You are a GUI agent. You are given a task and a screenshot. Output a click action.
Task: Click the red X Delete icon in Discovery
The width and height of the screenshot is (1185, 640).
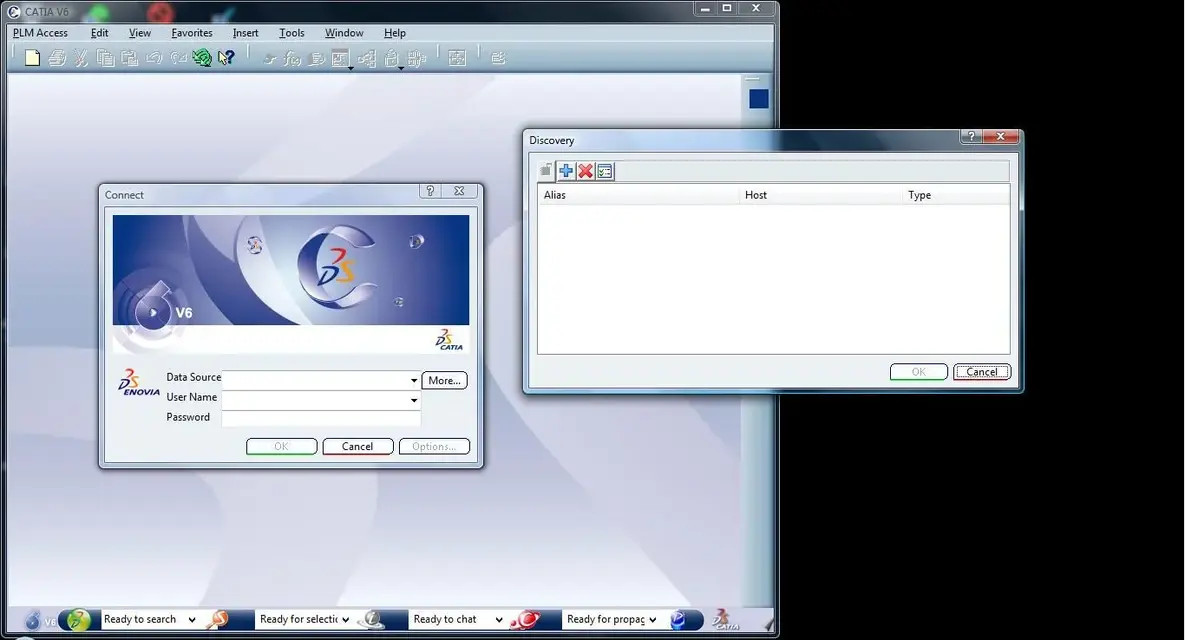(585, 171)
